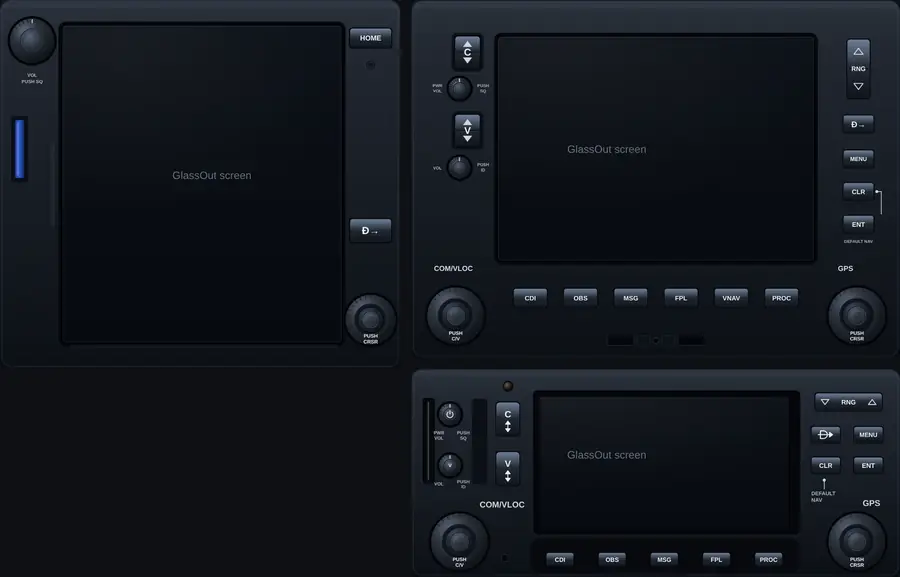This screenshot has width=900, height=577.
Task: Click the blue card slot on left unit
Action: tap(20, 149)
